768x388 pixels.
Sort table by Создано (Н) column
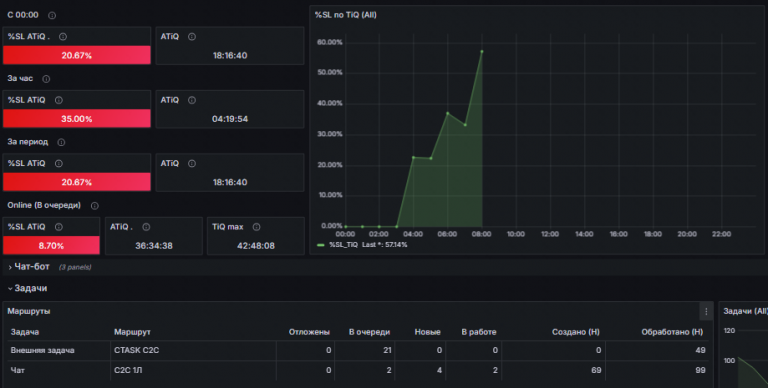click(x=576, y=332)
